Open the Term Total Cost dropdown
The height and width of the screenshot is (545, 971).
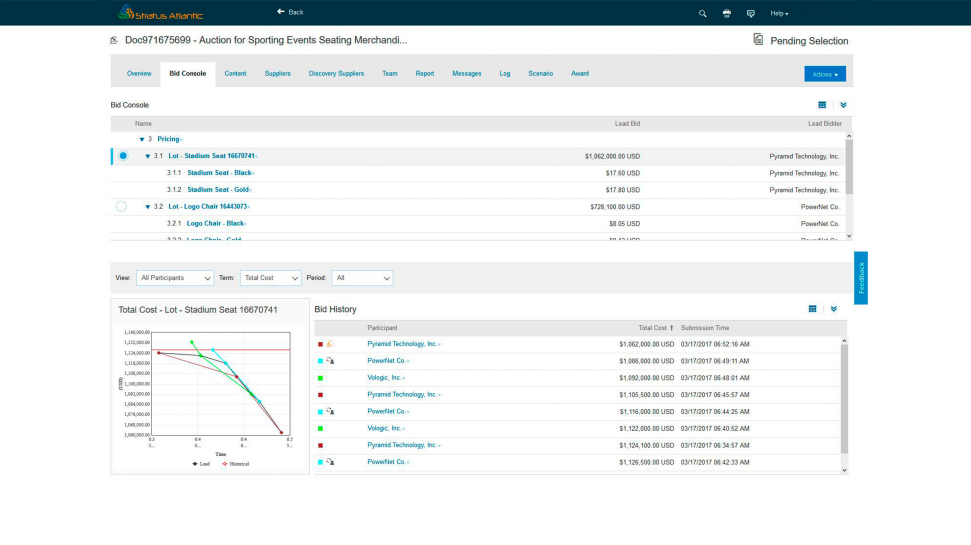271,278
